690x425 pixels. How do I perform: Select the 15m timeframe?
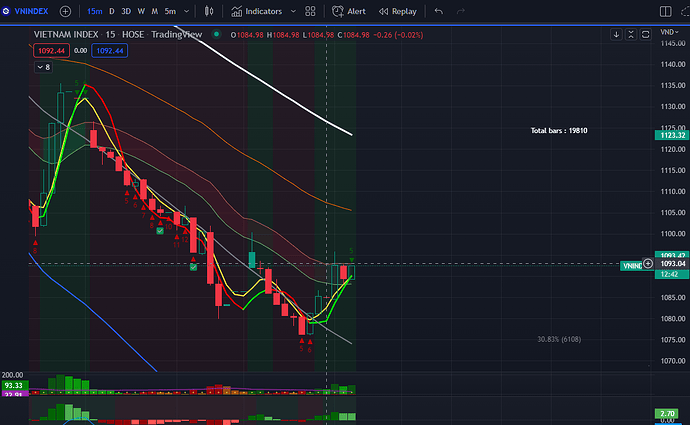94,11
